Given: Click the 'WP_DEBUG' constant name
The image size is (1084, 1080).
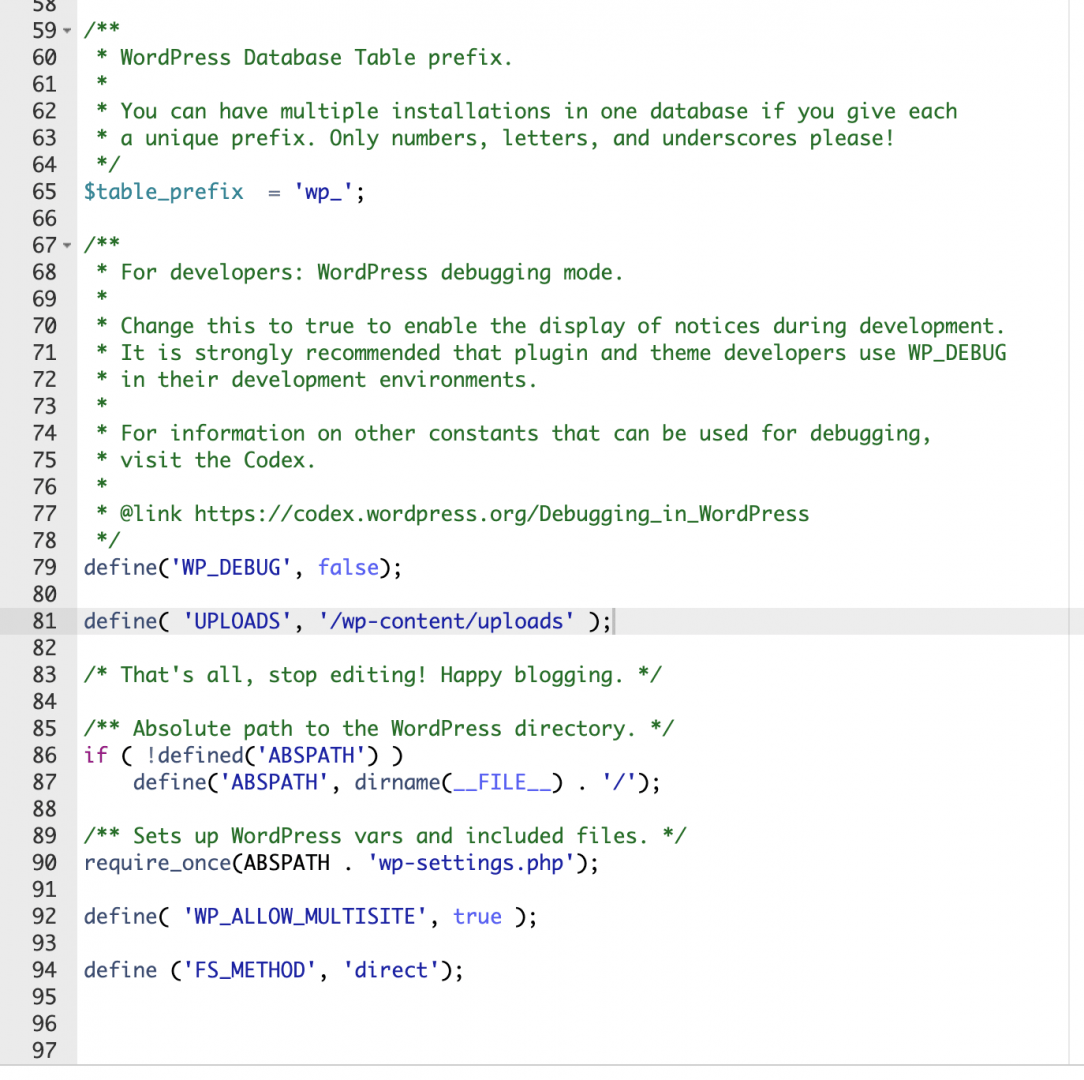Looking at the screenshot, I should tap(232, 567).
